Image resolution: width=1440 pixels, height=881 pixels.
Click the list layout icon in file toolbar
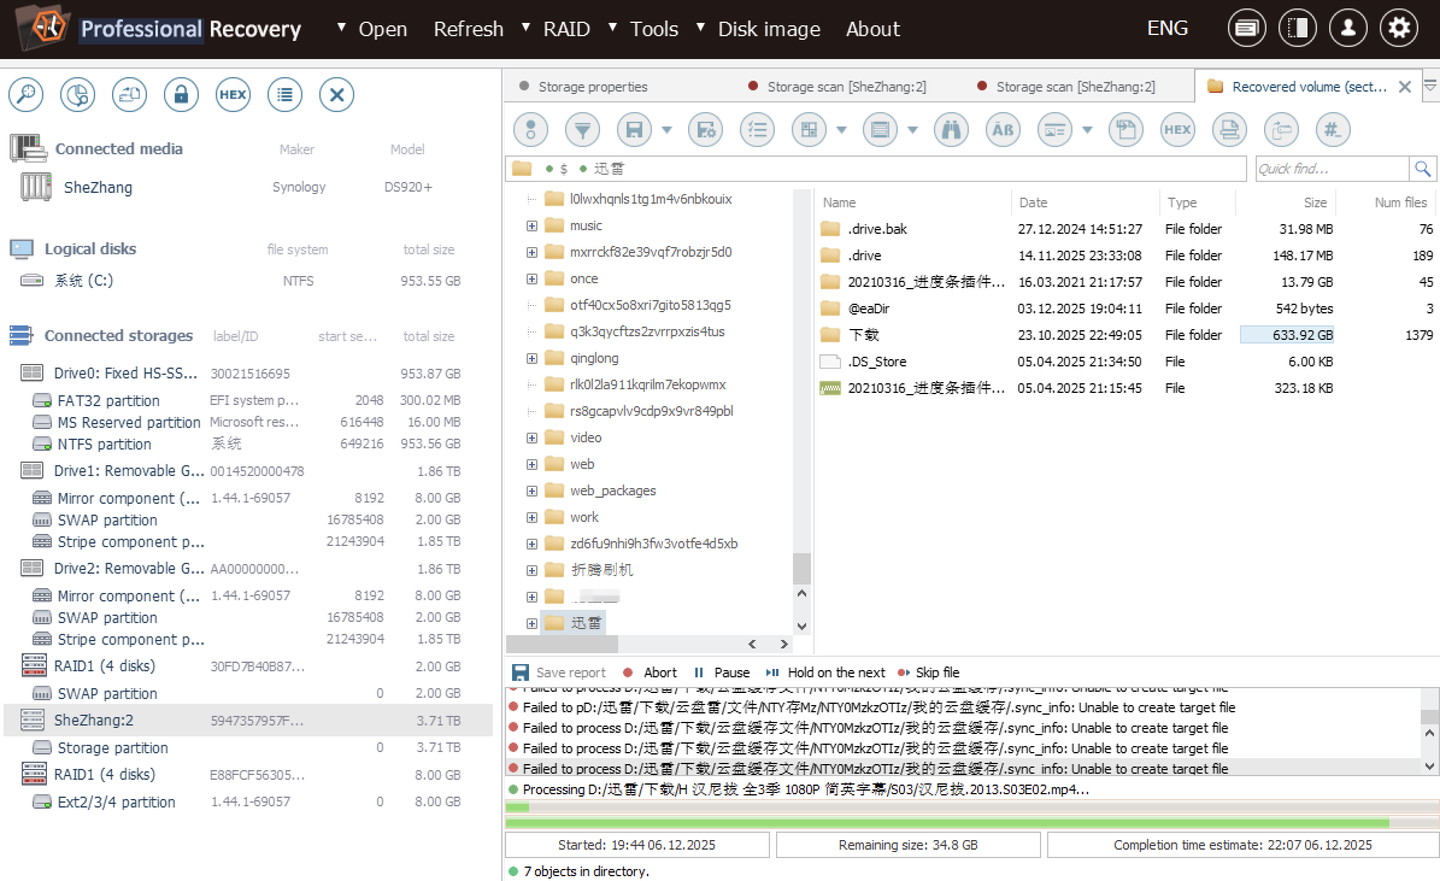880,129
